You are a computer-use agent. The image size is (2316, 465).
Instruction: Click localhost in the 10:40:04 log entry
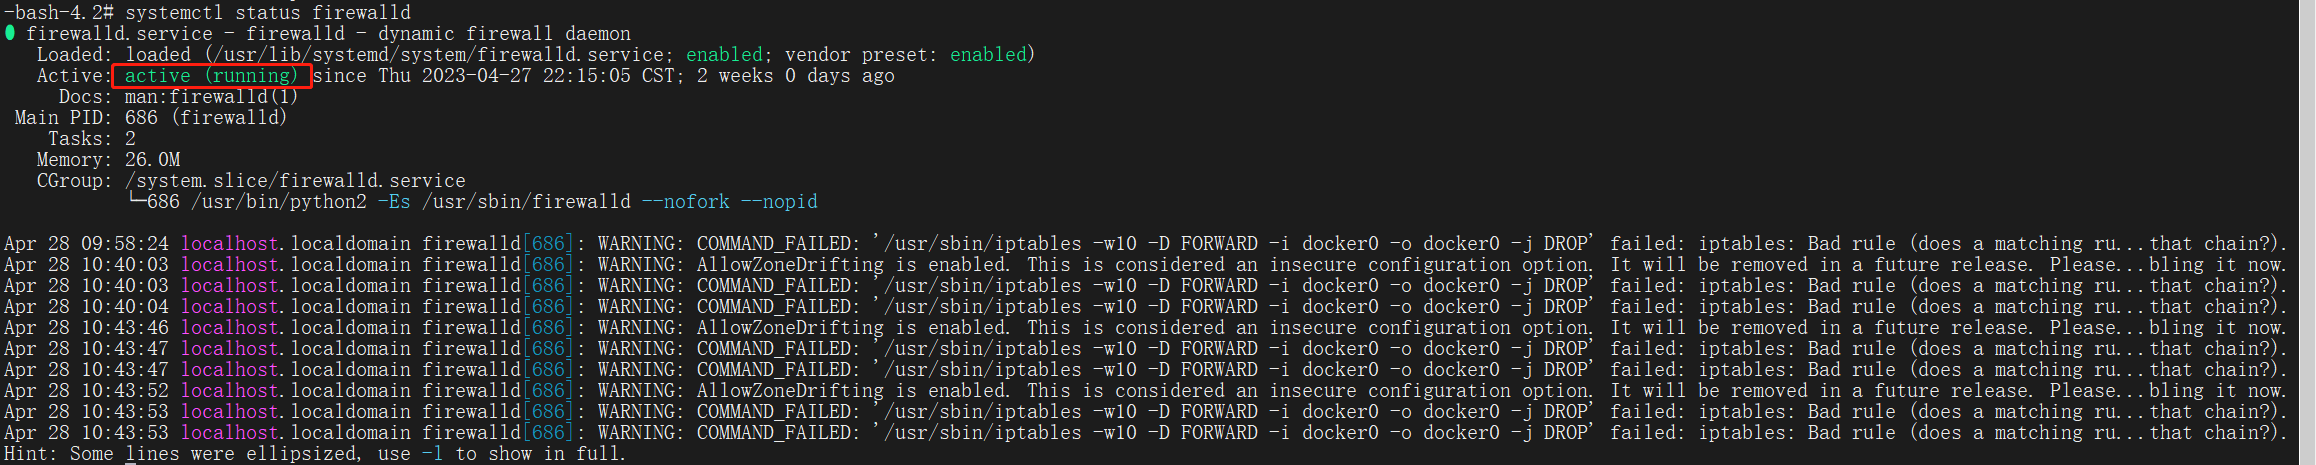230,307
